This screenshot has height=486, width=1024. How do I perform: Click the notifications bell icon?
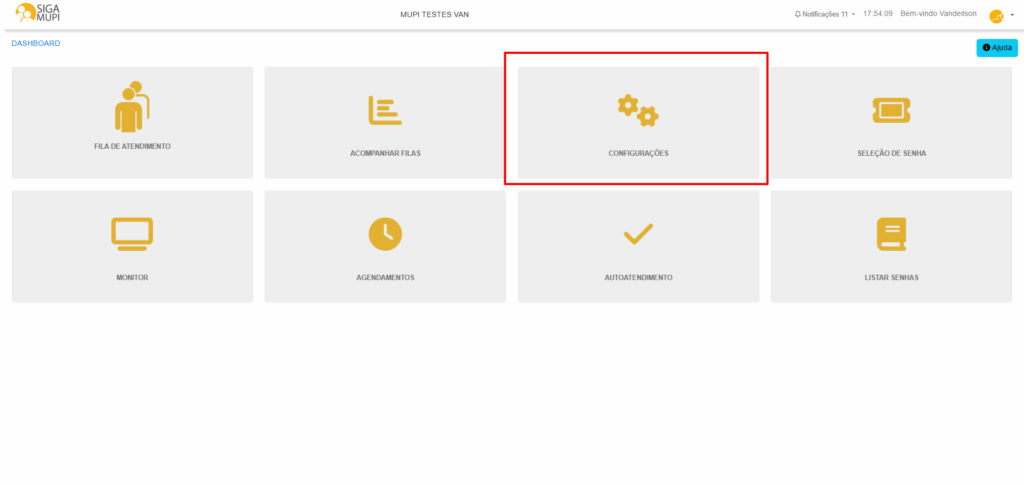797,14
